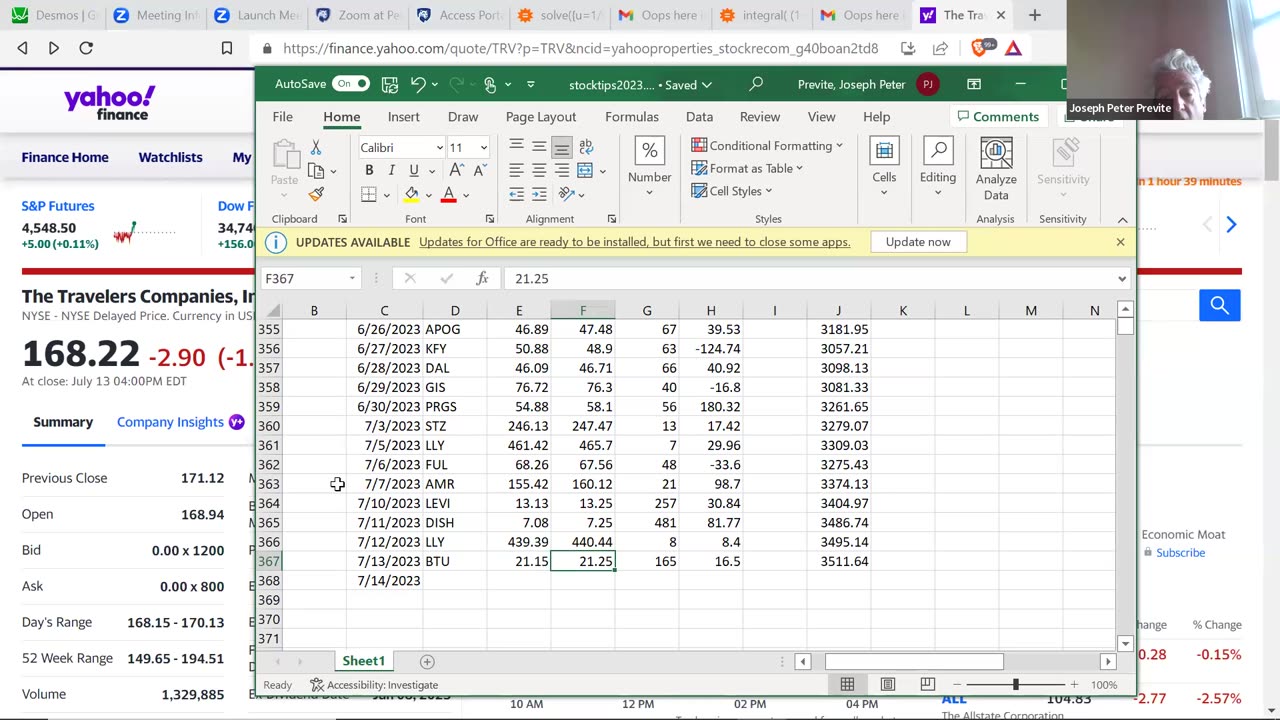Open the Cells group icon

pos(884,151)
